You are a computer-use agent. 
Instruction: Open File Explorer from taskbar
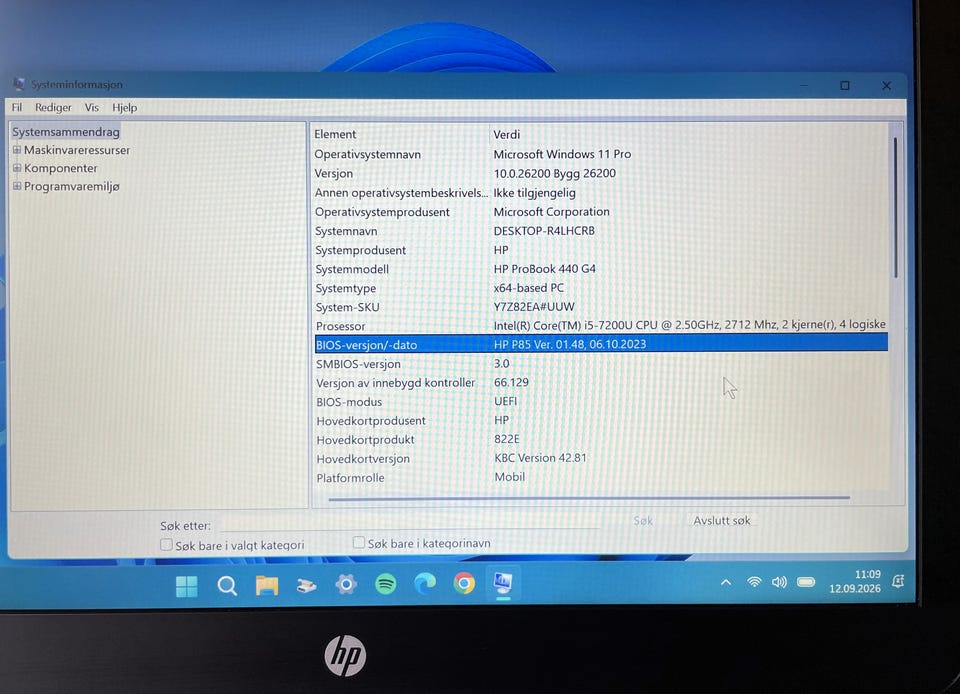tap(267, 586)
